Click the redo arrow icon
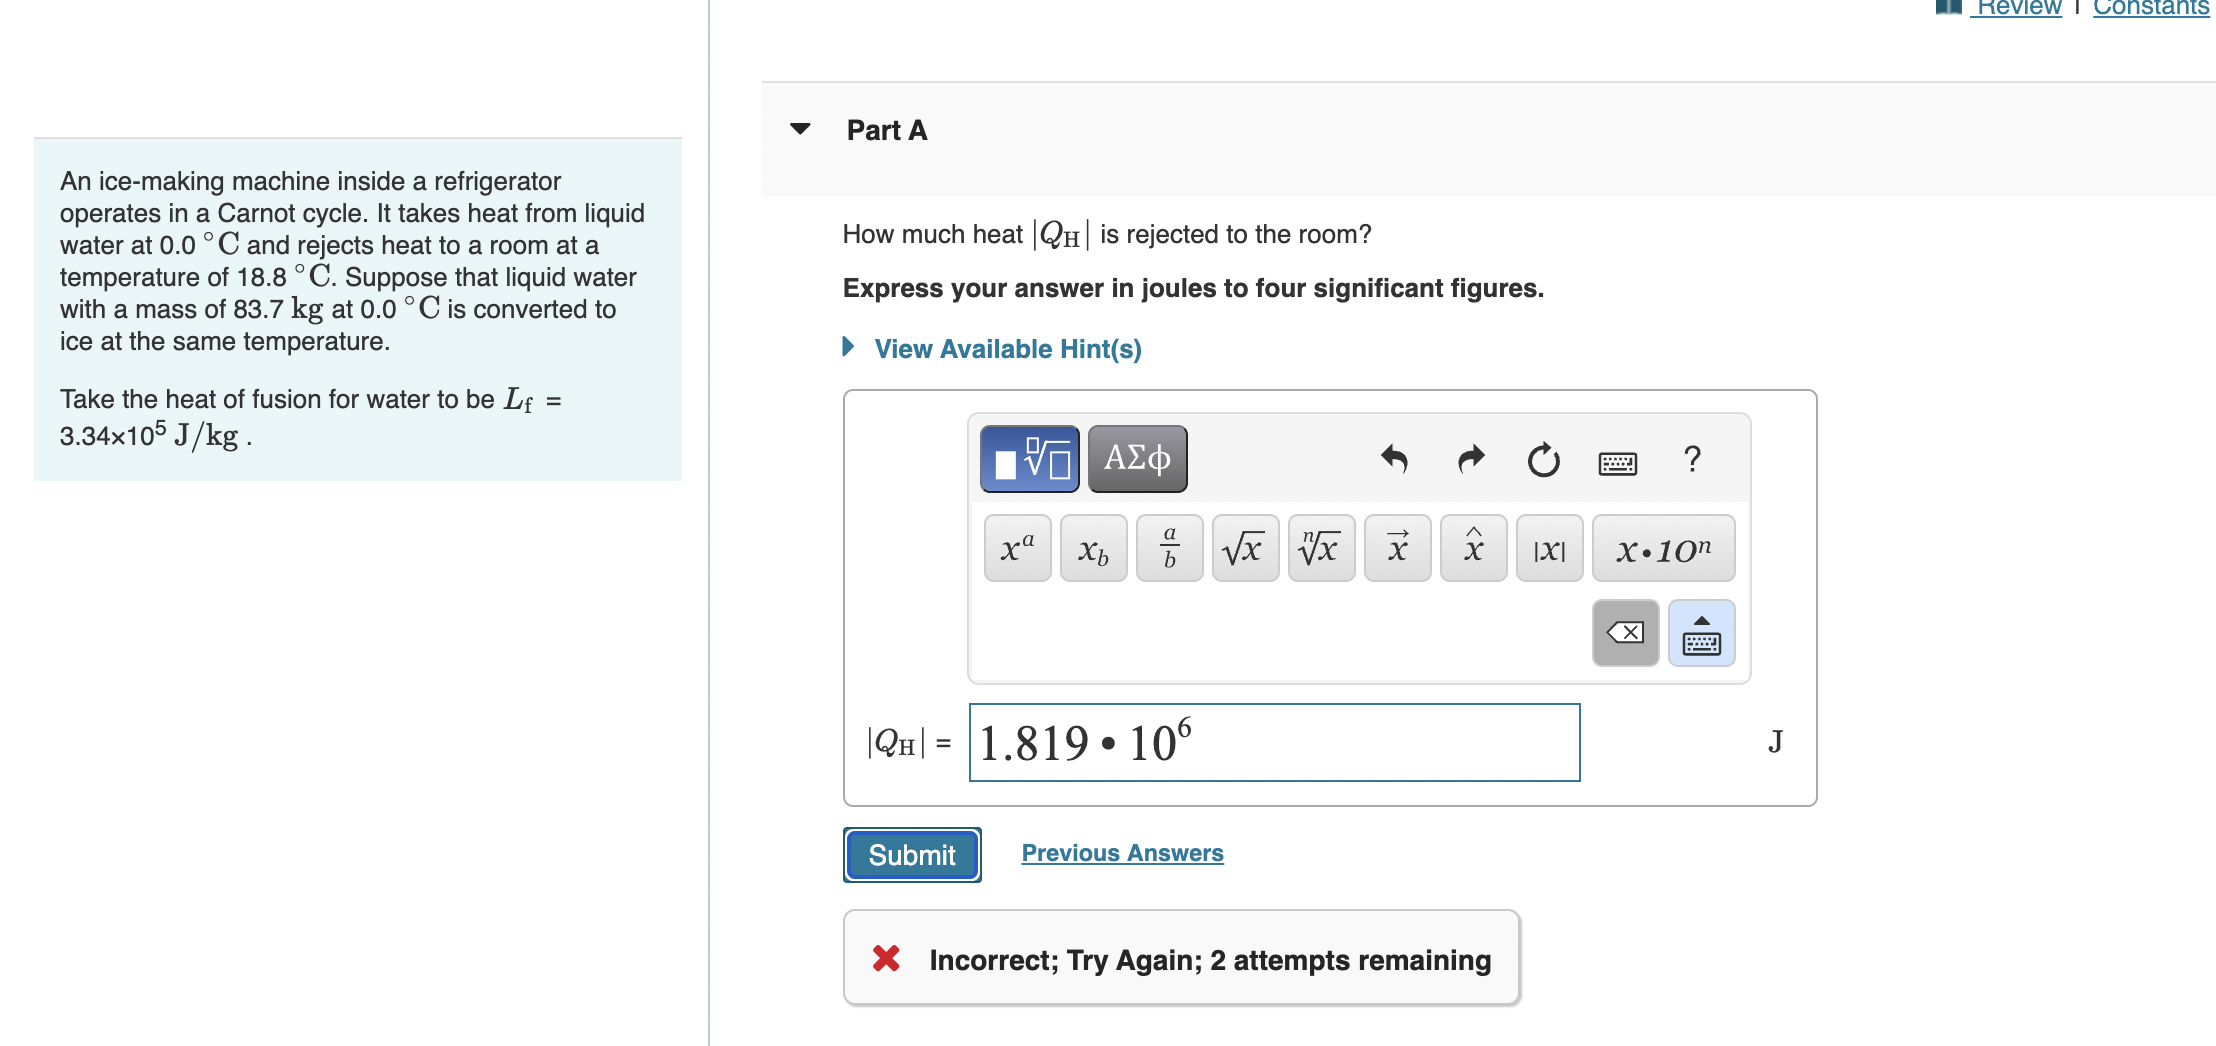Image resolution: width=2216 pixels, height=1046 pixels. 1470,459
